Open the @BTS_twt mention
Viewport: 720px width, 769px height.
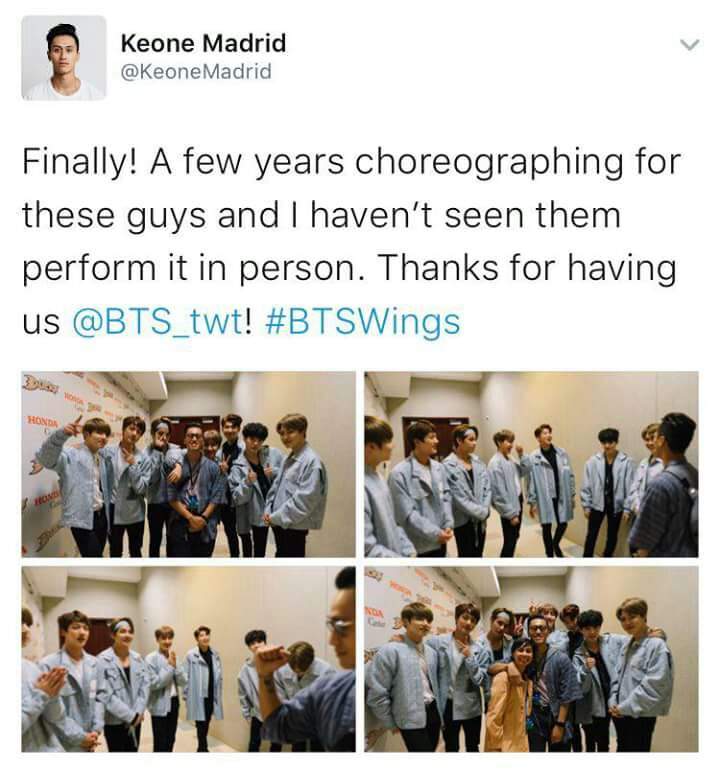click(158, 322)
